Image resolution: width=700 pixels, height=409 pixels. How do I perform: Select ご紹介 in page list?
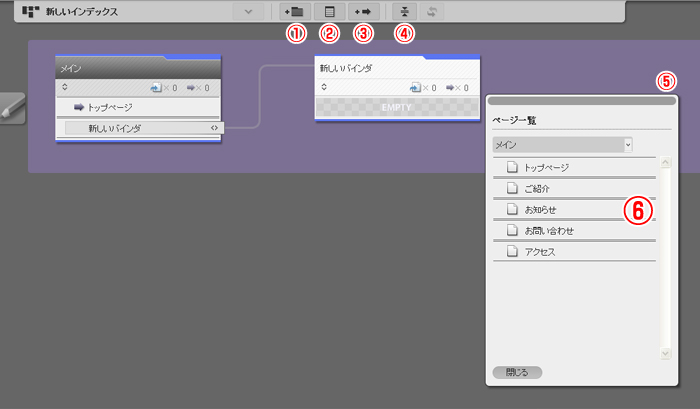(x=575, y=188)
